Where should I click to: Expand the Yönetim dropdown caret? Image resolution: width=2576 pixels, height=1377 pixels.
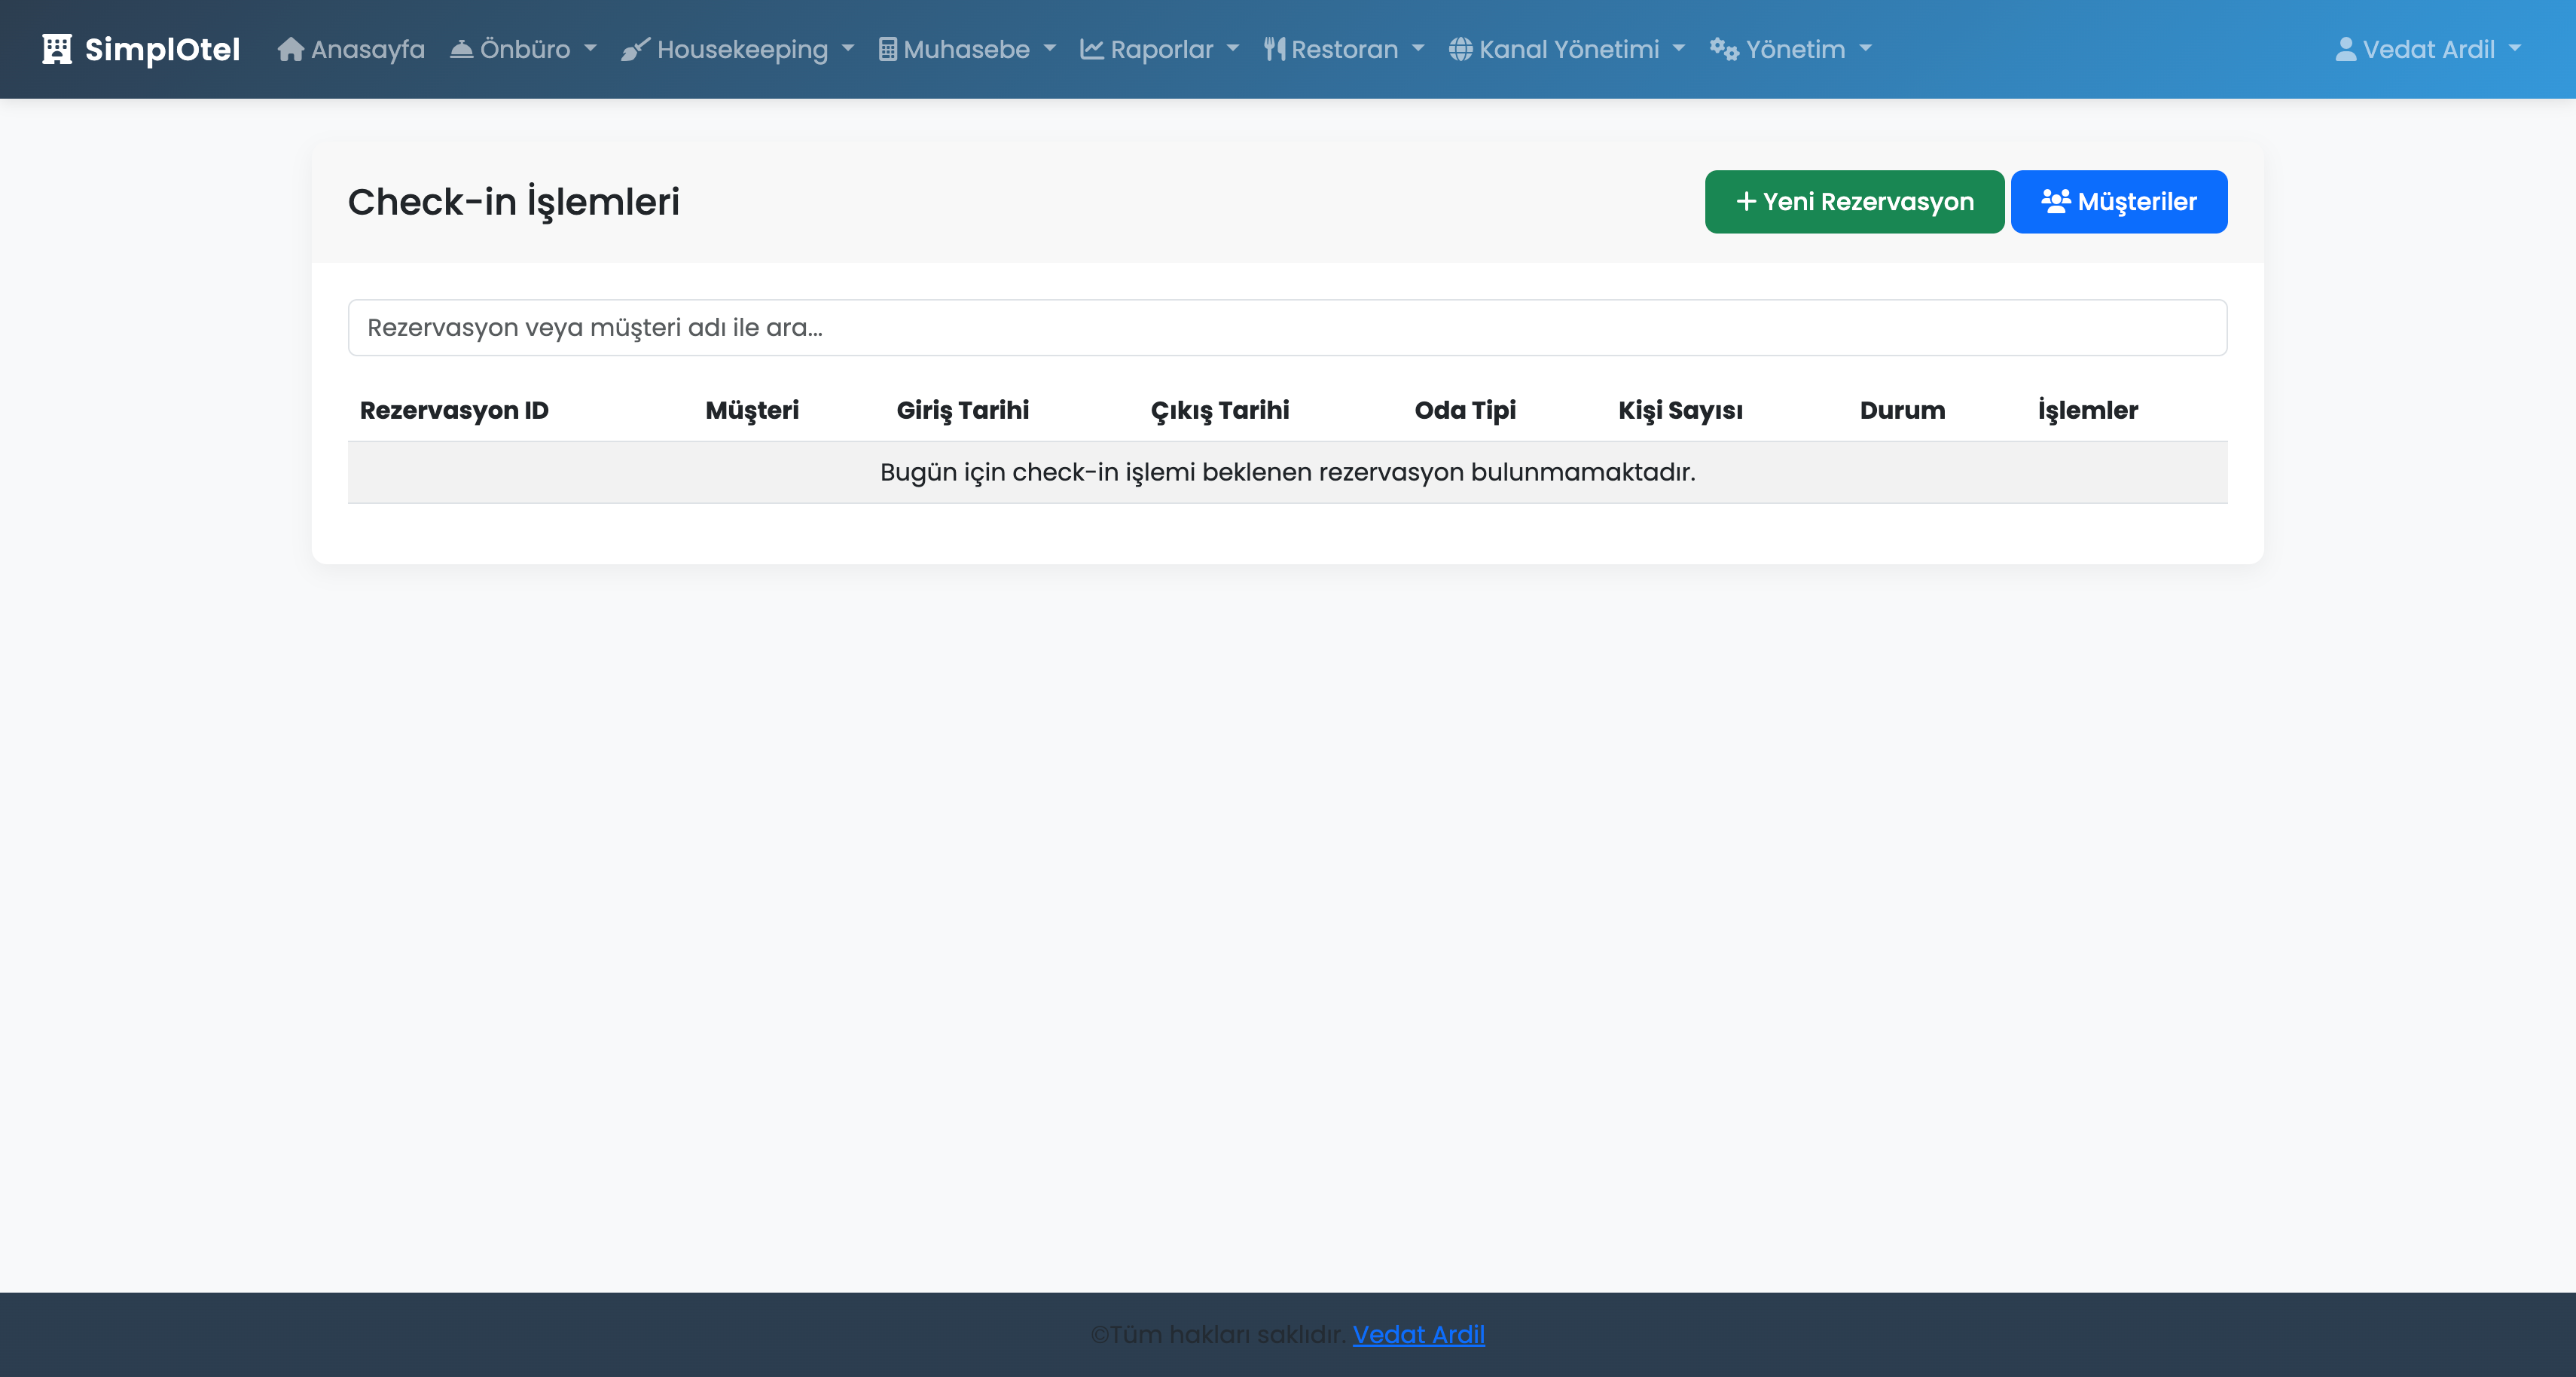[1865, 49]
